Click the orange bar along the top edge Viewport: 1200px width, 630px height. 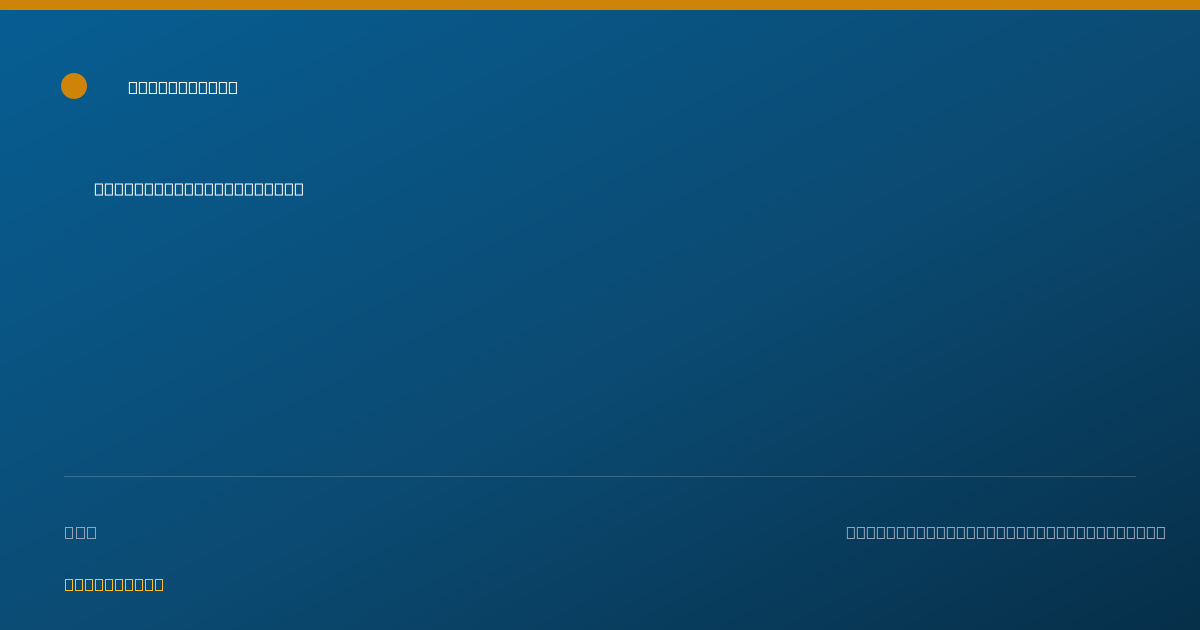click(600, 5)
